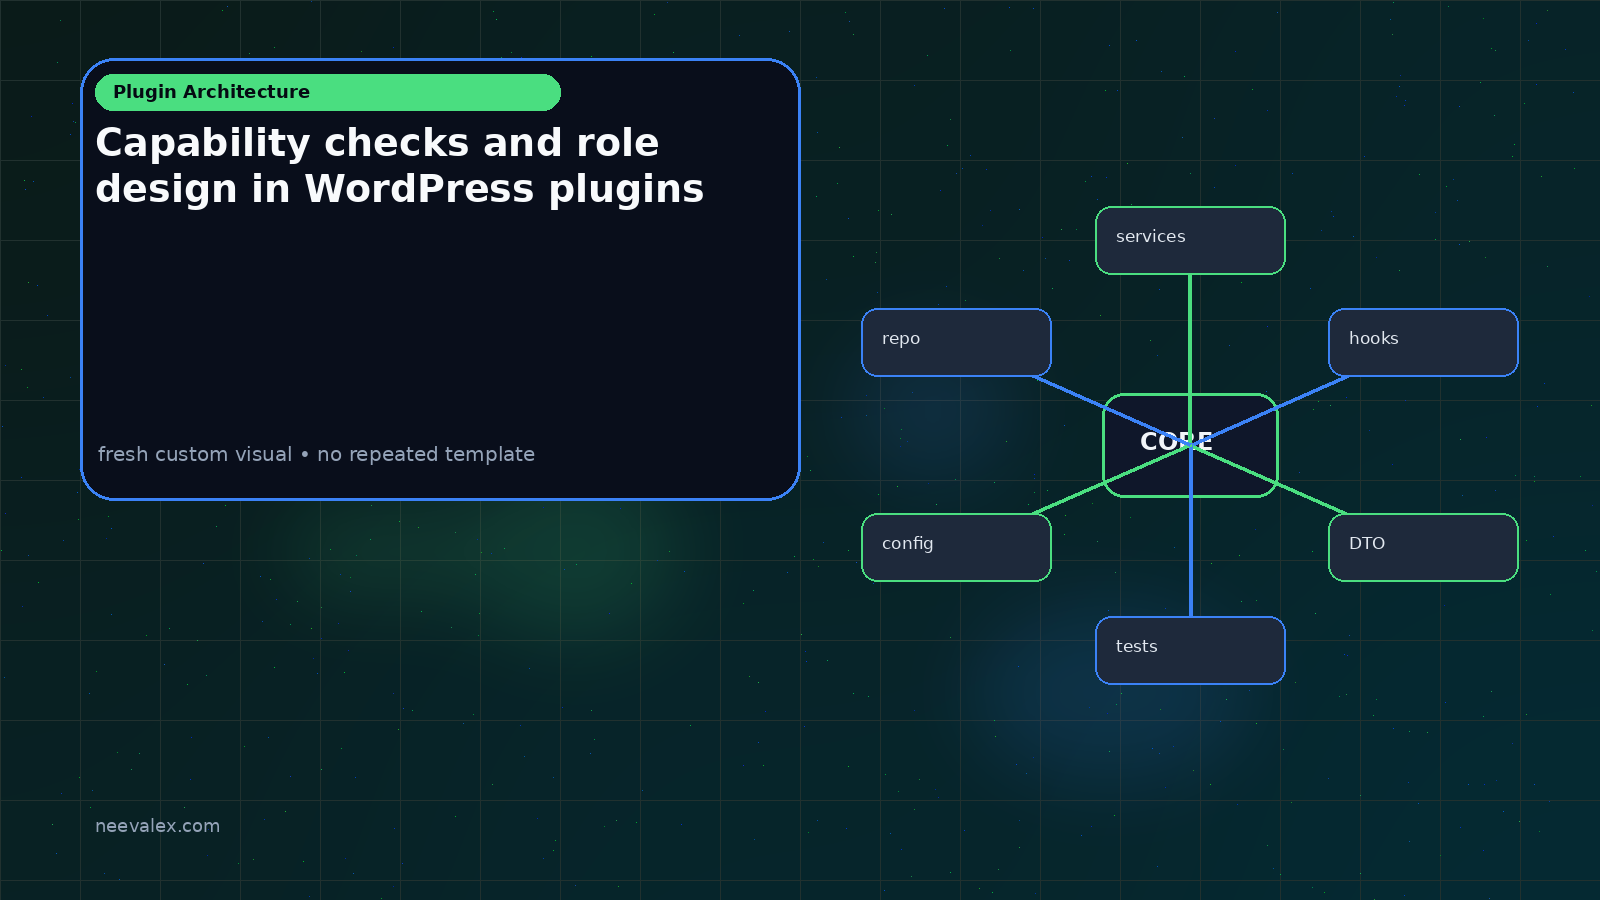Select the repo node box

[956, 342]
